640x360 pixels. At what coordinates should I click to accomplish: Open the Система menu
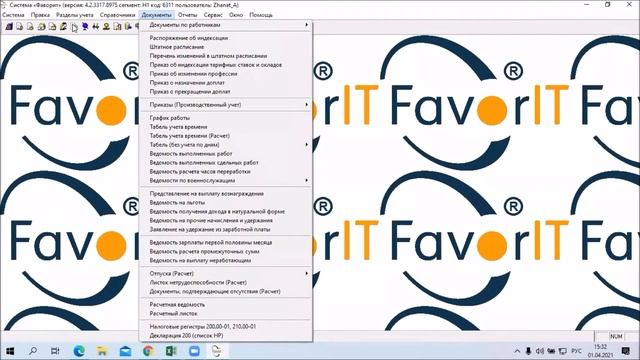tap(13, 15)
